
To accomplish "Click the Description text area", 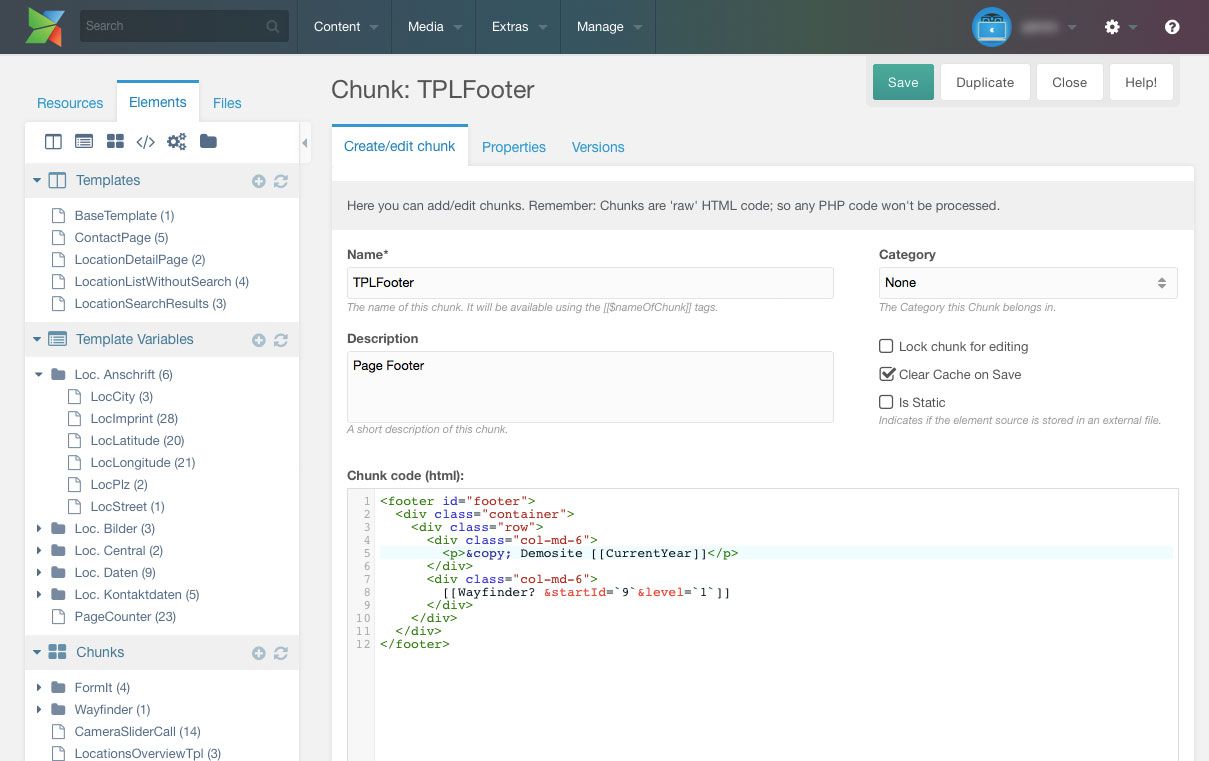I will click(590, 386).
